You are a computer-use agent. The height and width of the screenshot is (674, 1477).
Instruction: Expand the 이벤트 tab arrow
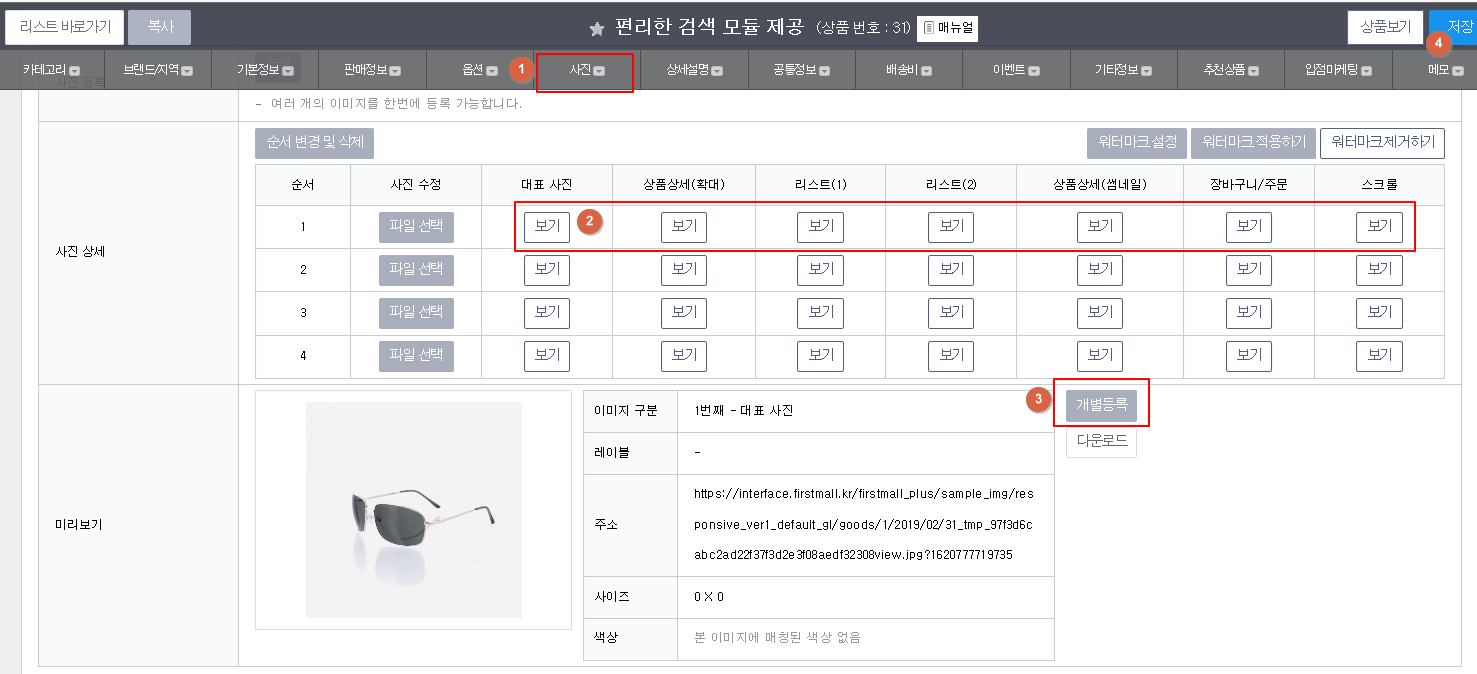(1034, 71)
